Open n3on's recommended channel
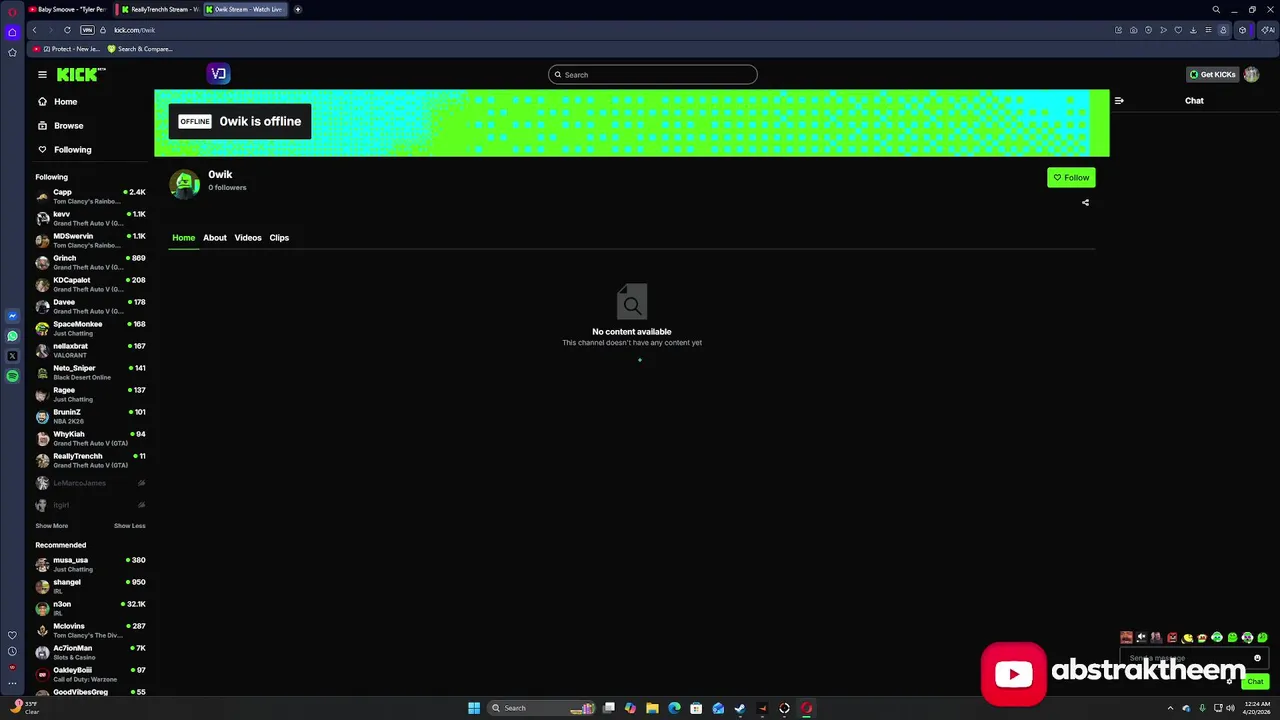The height and width of the screenshot is (720, 1280). click(90, 608)
